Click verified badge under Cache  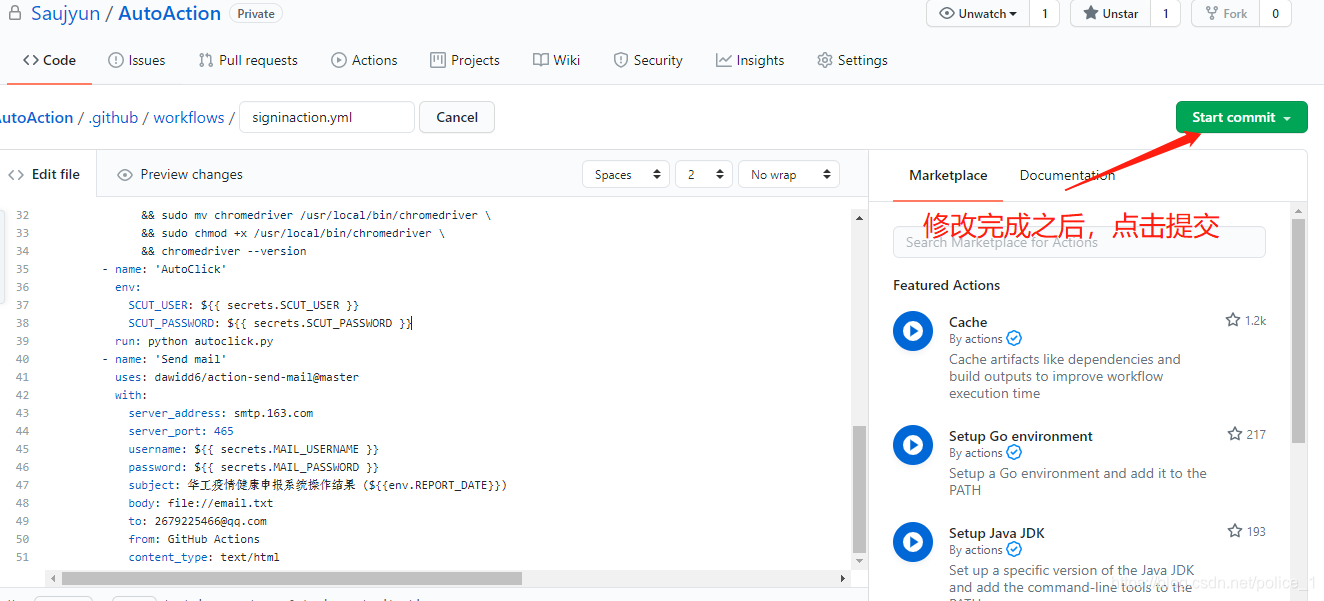click(x=1014, y=338)
